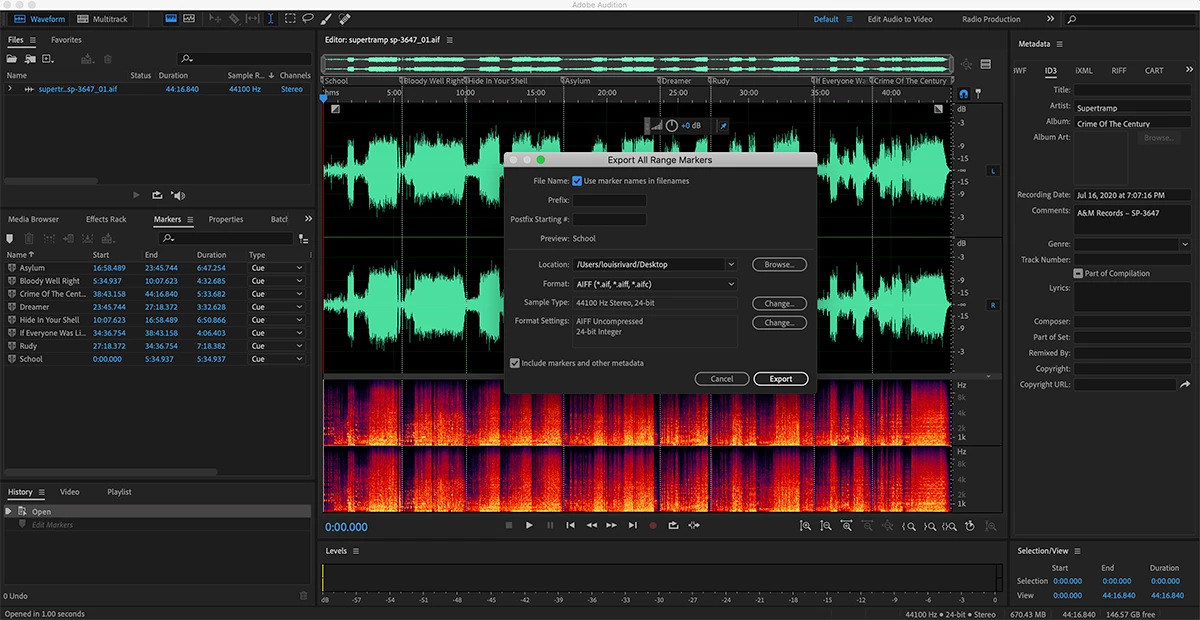The image size is (1200, 620).
Task: Toggle right channel R enable button
Action: 993,304
